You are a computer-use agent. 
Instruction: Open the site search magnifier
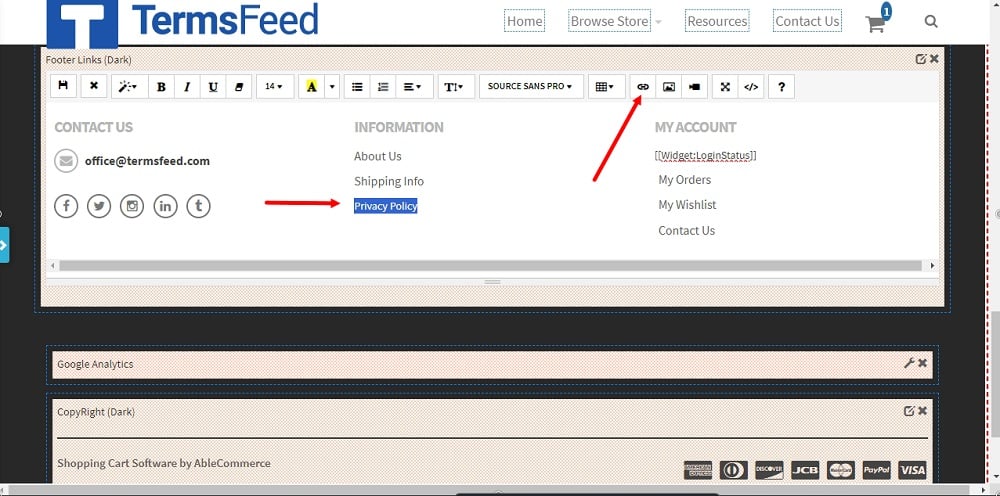point(931,22)
